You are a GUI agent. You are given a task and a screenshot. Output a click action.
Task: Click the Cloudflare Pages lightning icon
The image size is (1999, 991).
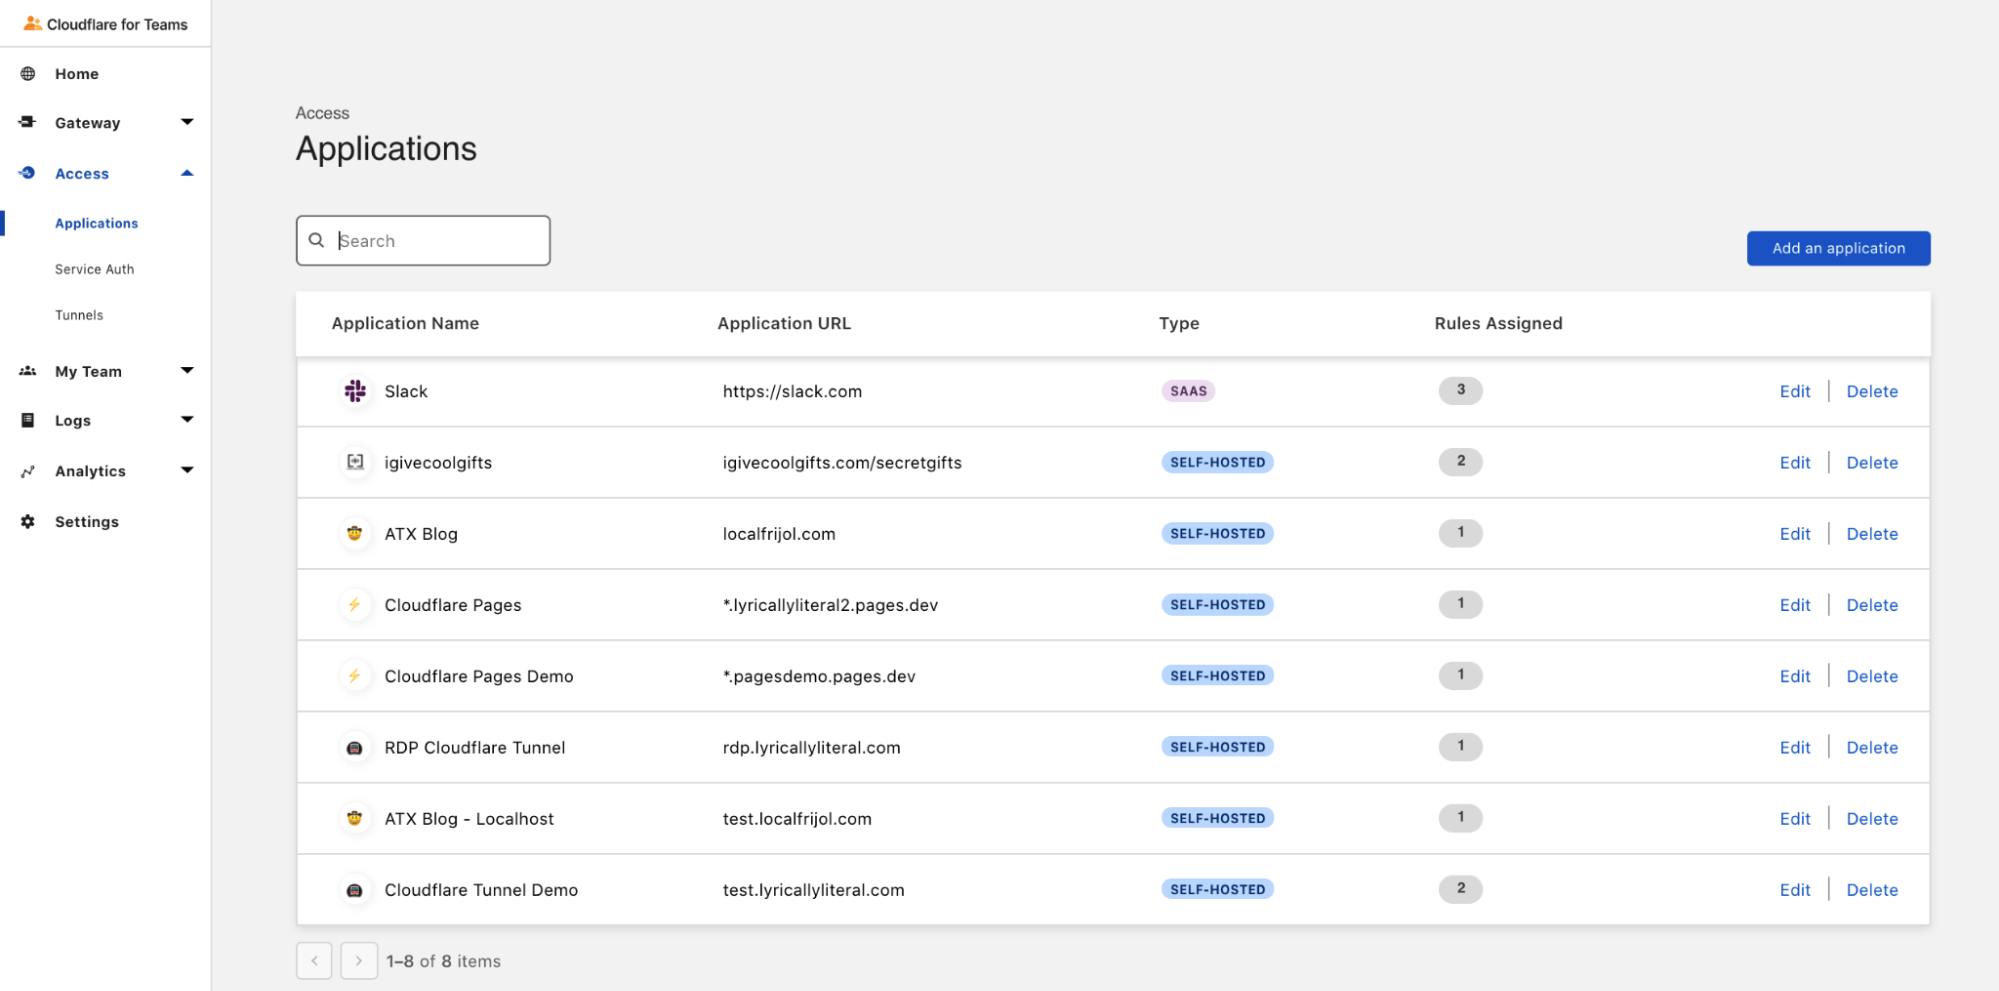click(x=355, y=604)
